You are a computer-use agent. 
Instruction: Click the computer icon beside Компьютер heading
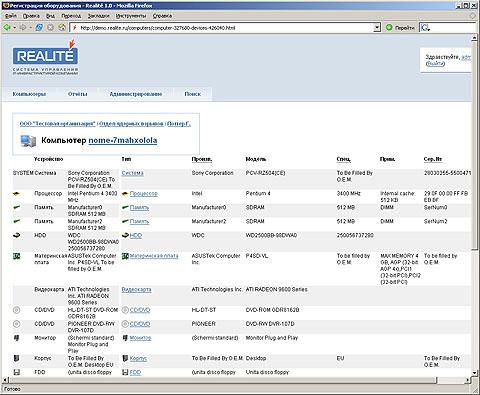point(28,141)
